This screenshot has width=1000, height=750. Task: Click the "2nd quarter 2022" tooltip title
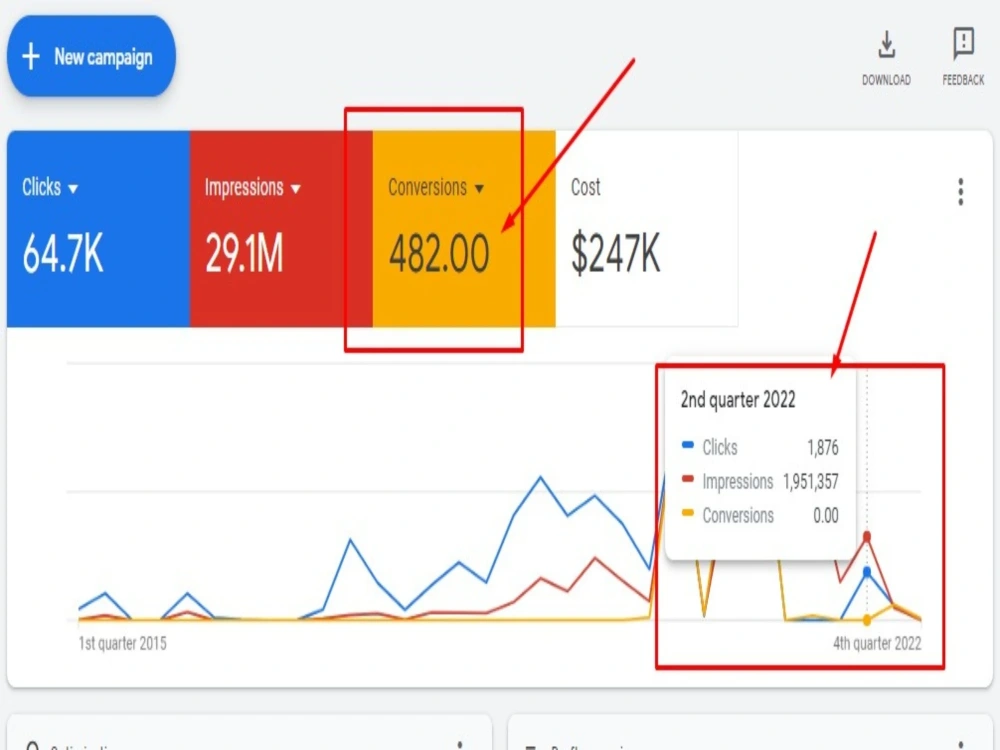[x=738, y=400]
